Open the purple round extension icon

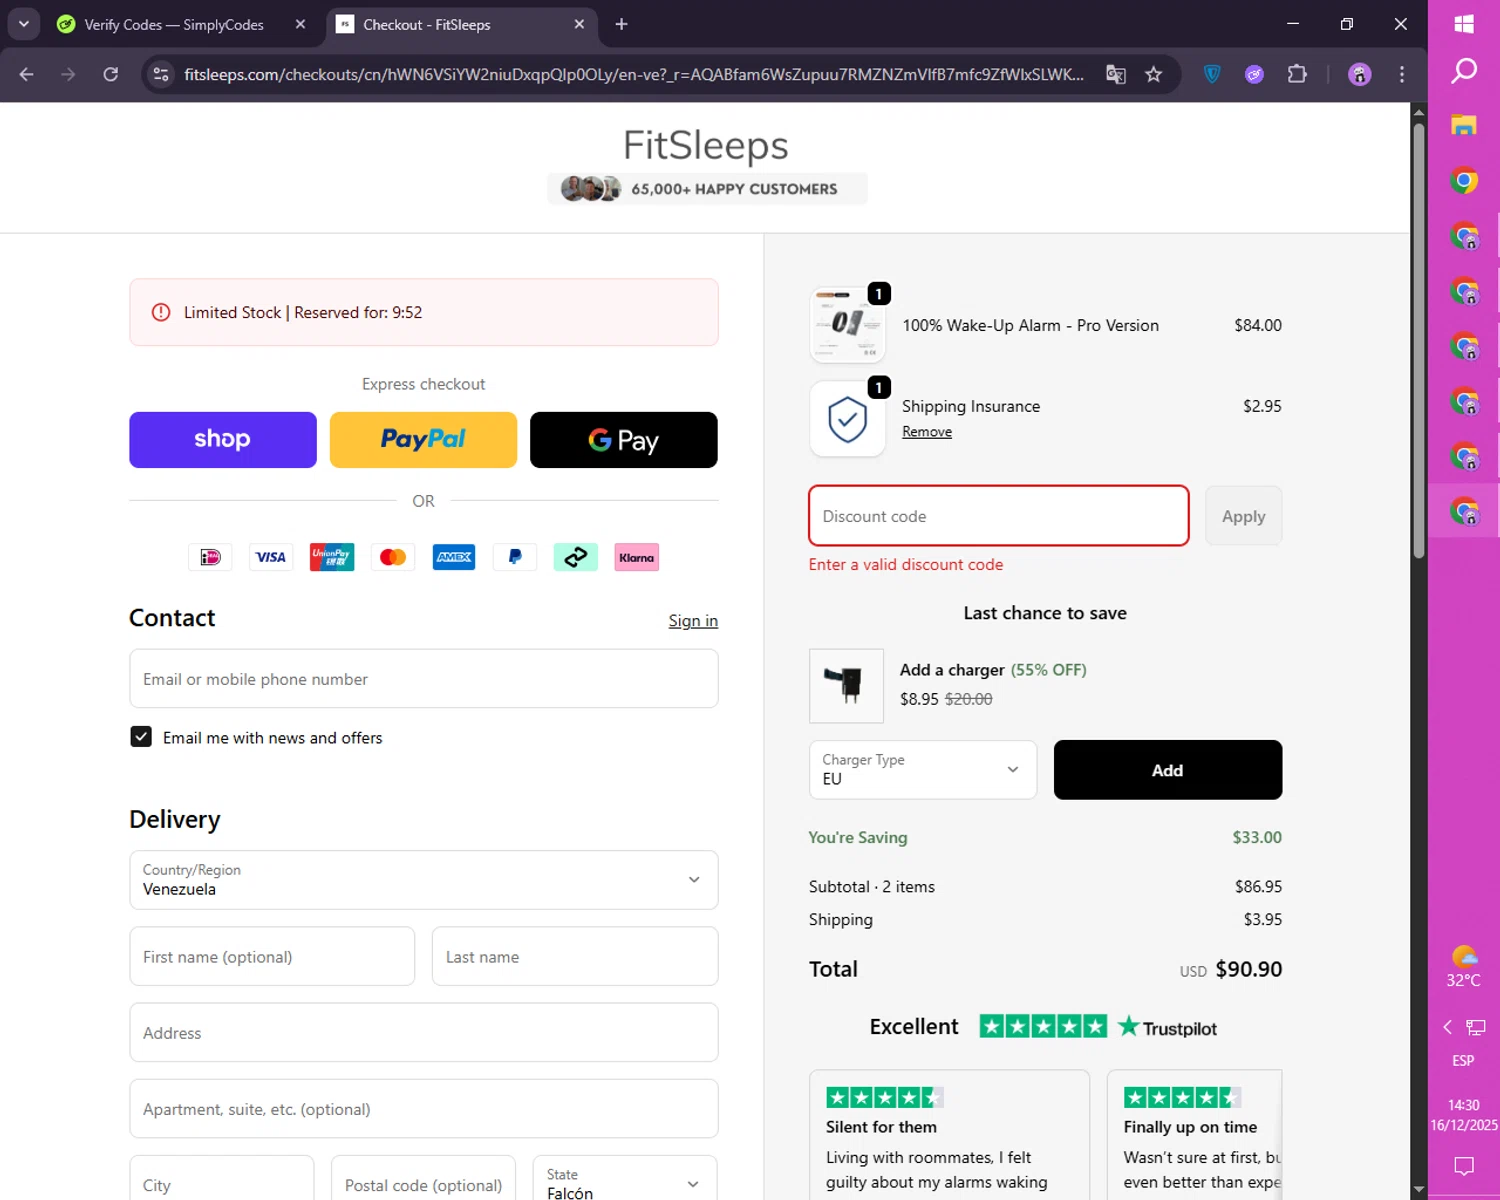tap(1254, 74)
